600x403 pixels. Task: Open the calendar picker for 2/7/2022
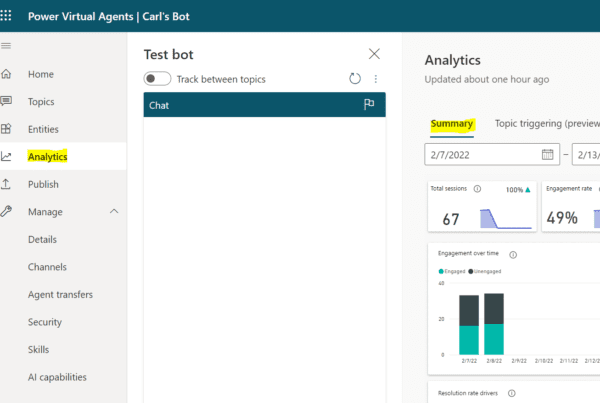tap(547, 154)
